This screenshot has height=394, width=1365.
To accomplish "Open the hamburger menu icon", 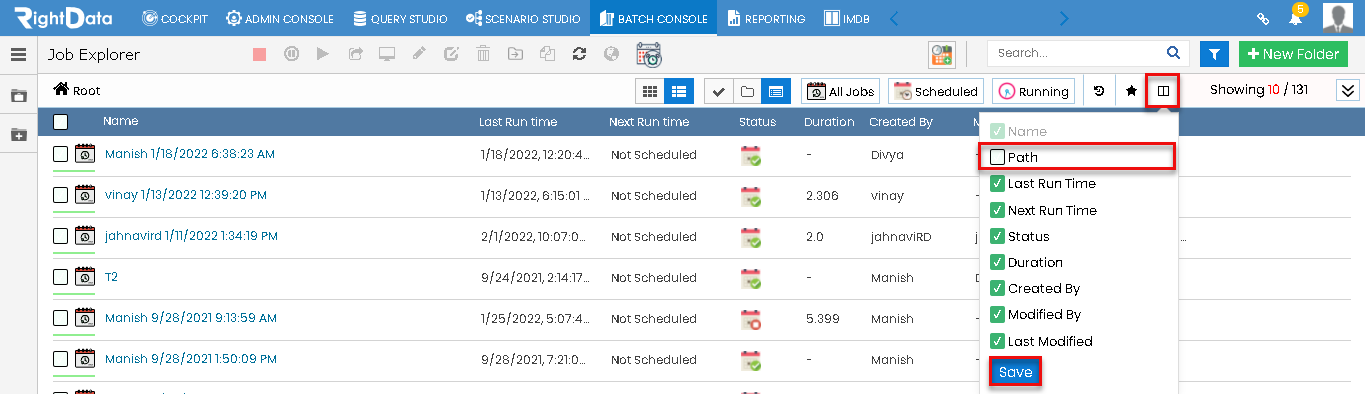I will pyautogui.click(x=18, y=55).
